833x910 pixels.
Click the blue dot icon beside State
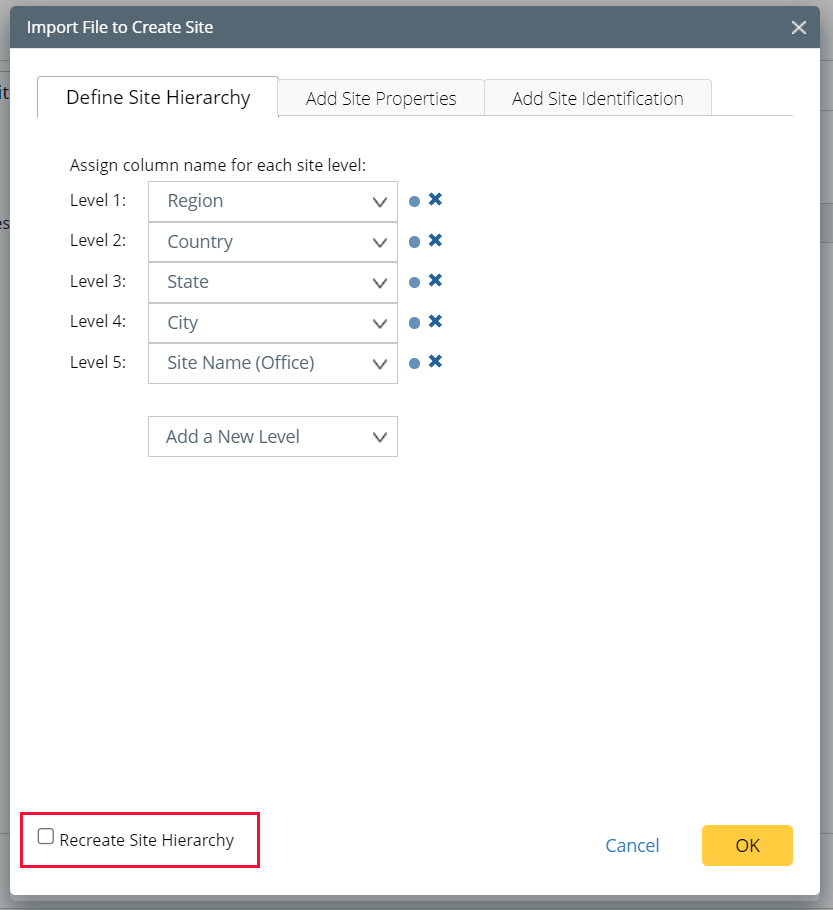(414, 281)
